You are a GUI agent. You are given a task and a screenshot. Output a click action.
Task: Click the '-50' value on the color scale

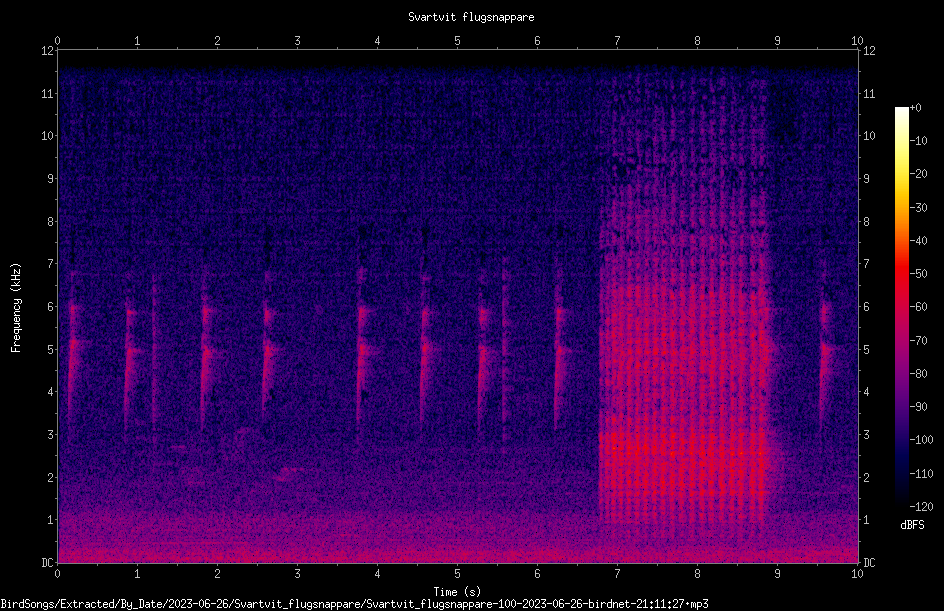click(918, 274)
